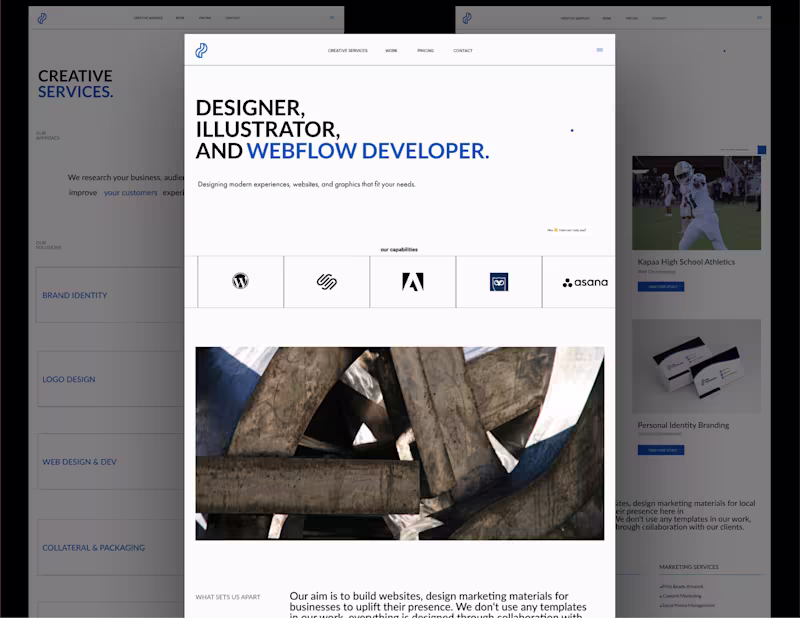Click the Kapaa High School Athletics photo

click(x=696, y=203)
